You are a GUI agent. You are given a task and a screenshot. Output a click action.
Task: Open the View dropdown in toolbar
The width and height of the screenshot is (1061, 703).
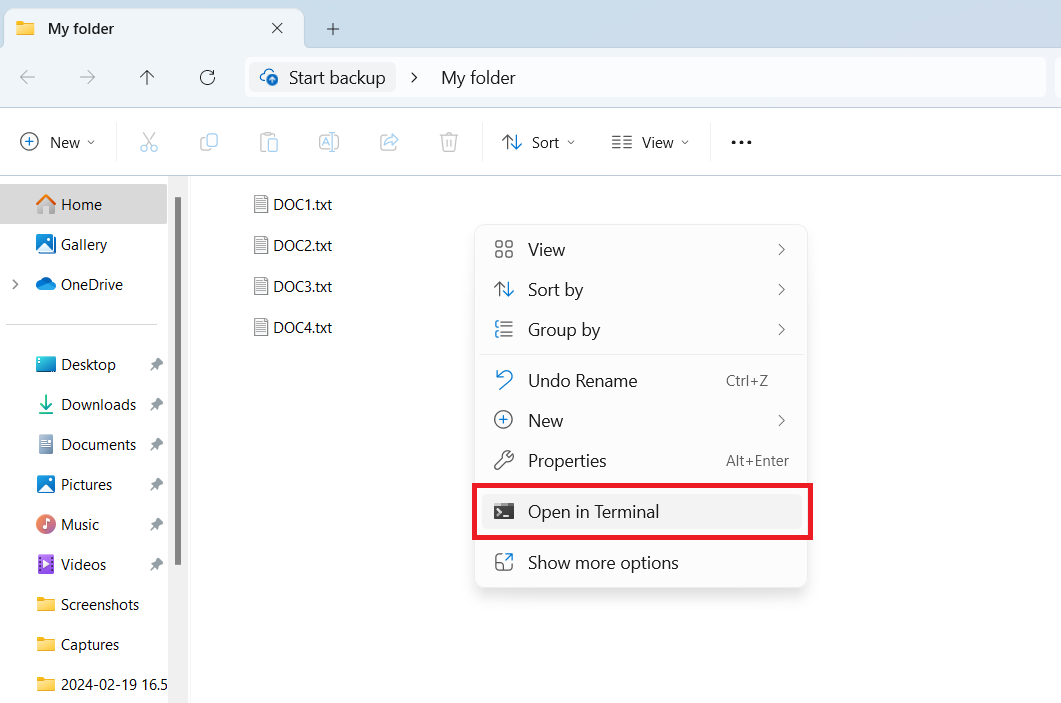[650, 142]
